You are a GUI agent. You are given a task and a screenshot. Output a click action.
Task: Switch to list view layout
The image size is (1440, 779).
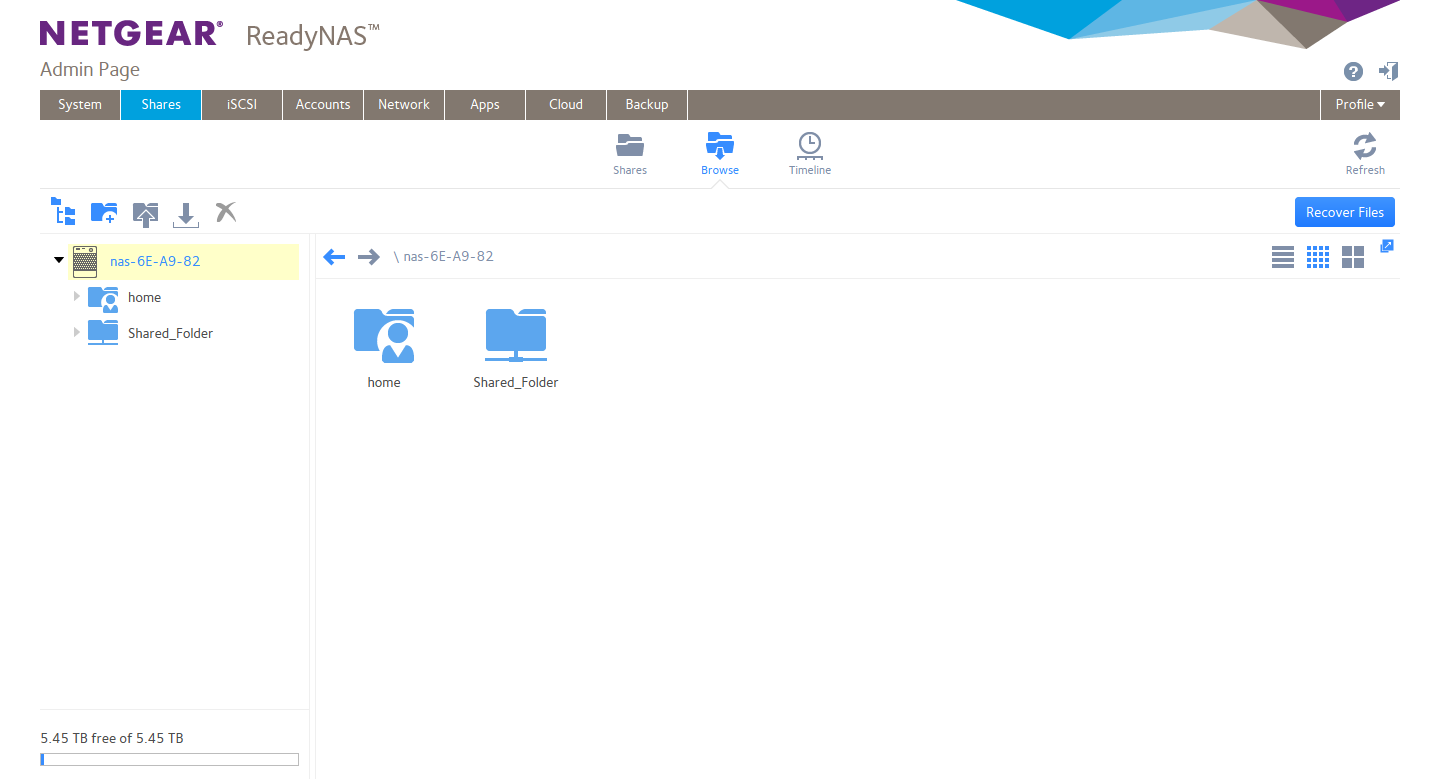click(1283, 257)
